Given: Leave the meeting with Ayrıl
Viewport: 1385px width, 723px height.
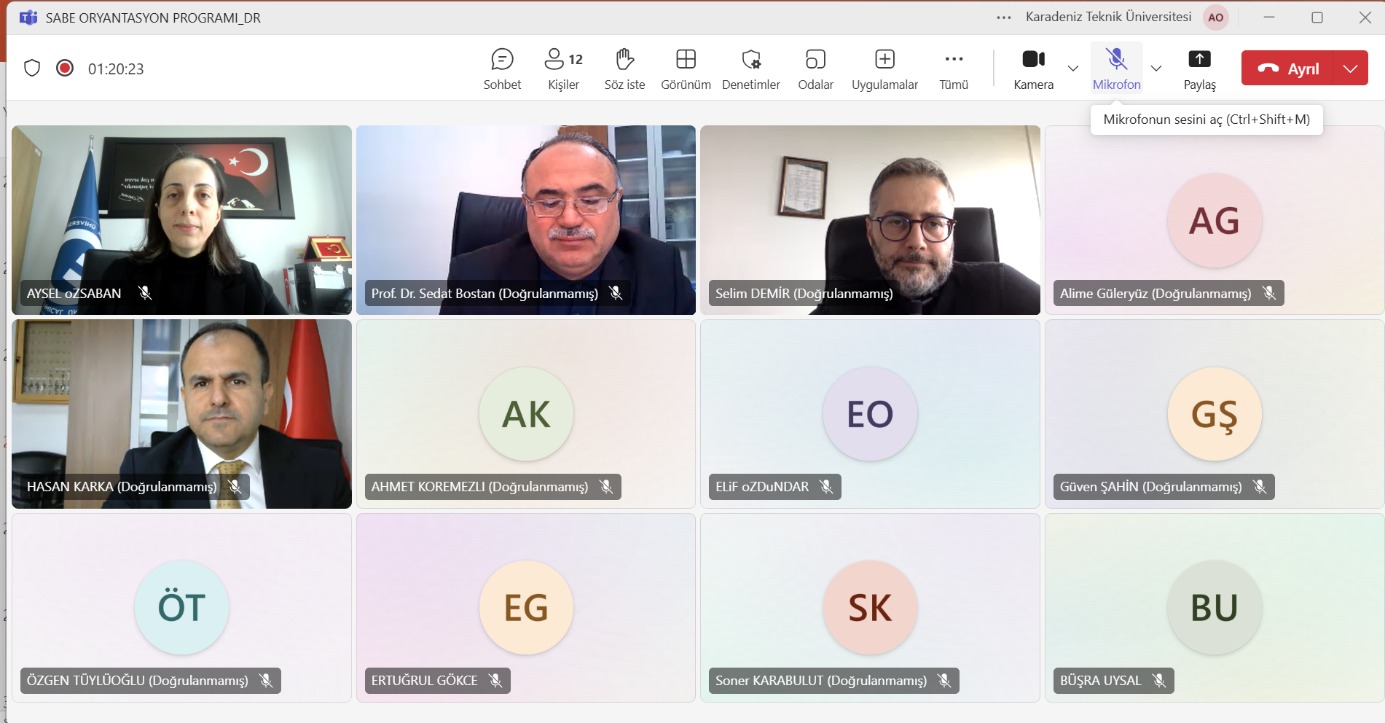Looking at the screenshot, I should 1290,68.
